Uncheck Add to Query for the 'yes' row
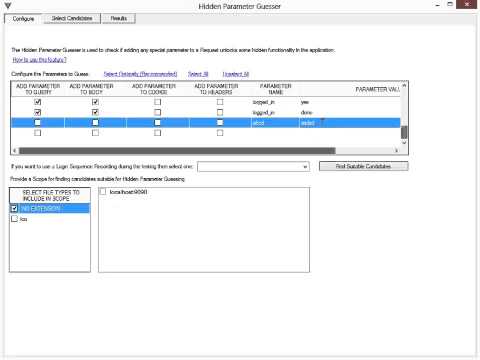 (x=38, y=102)
